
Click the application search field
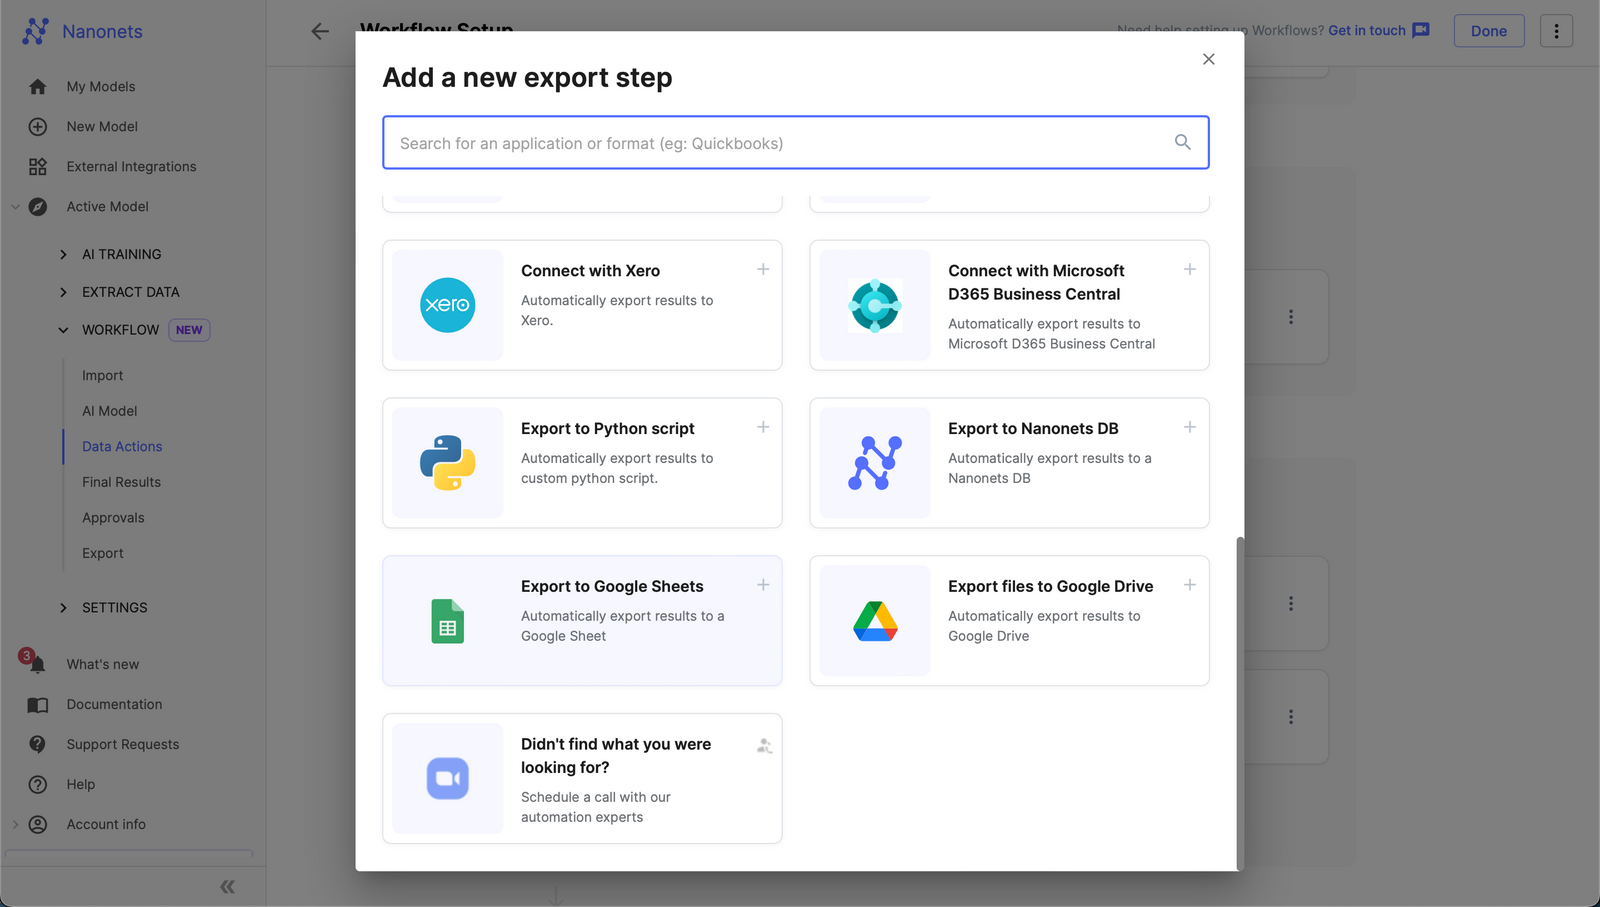pyautogui.click(x=795, y=142)
